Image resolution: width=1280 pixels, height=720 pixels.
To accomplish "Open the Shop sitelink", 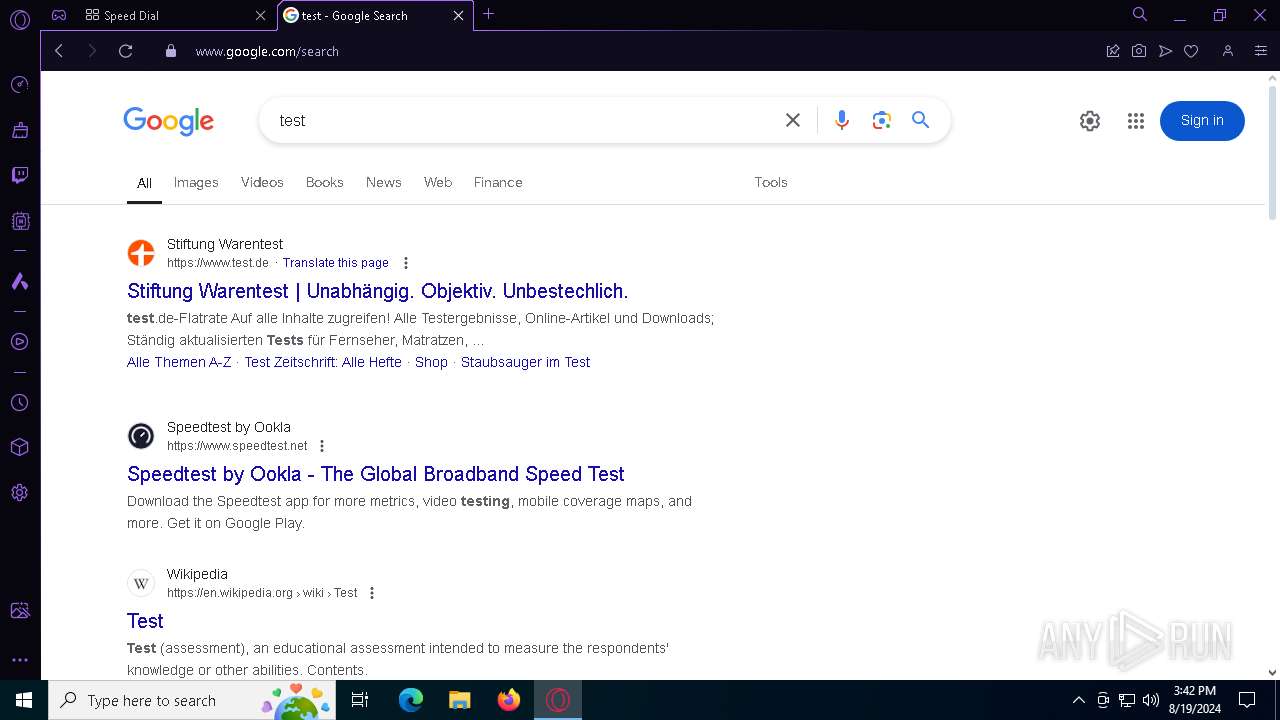I will (x=431, y=362).
